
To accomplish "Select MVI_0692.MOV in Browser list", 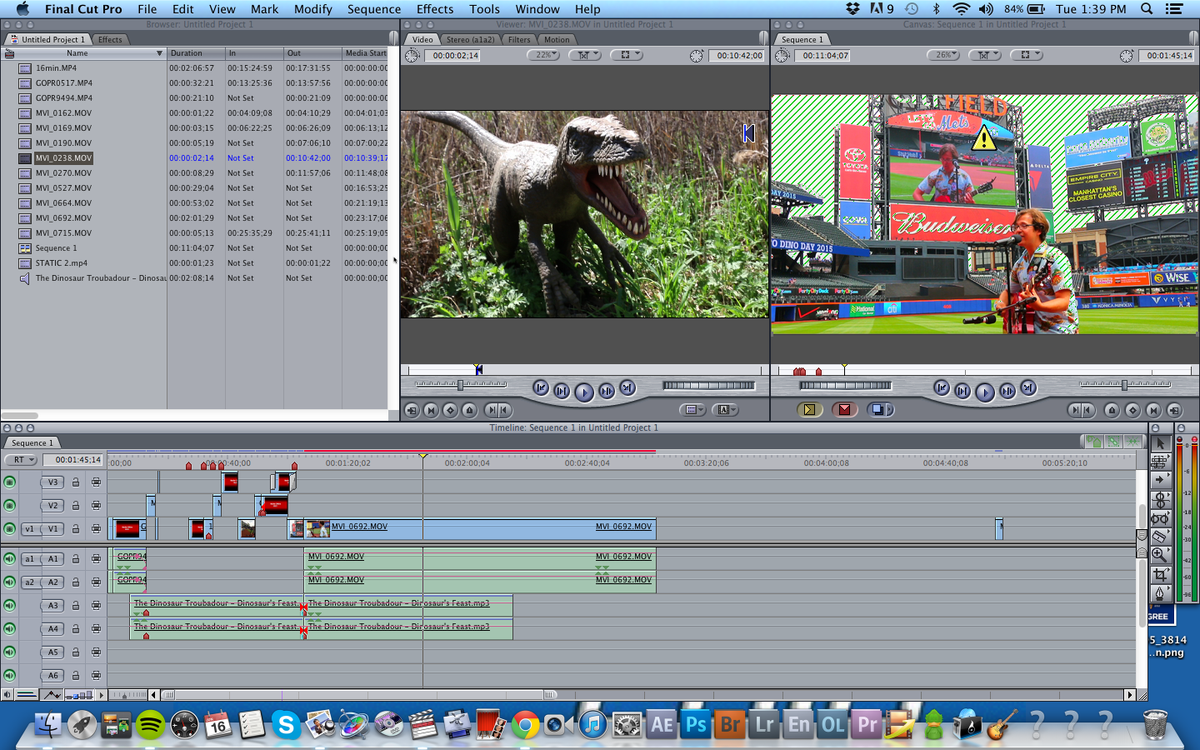I will coord(63,218).
